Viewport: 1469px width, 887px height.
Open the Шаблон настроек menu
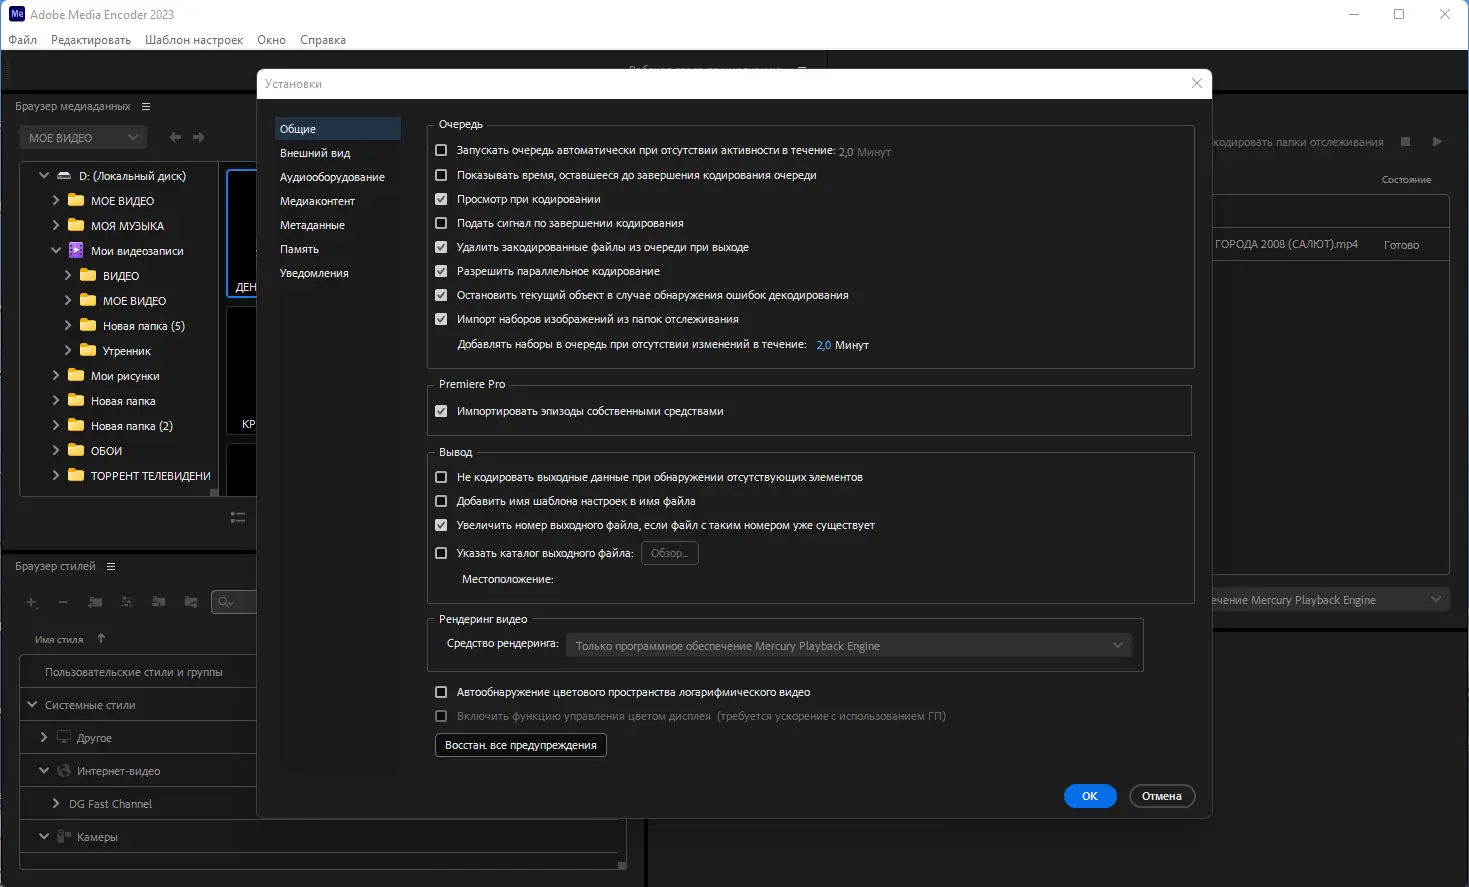[x=194, y=40]
